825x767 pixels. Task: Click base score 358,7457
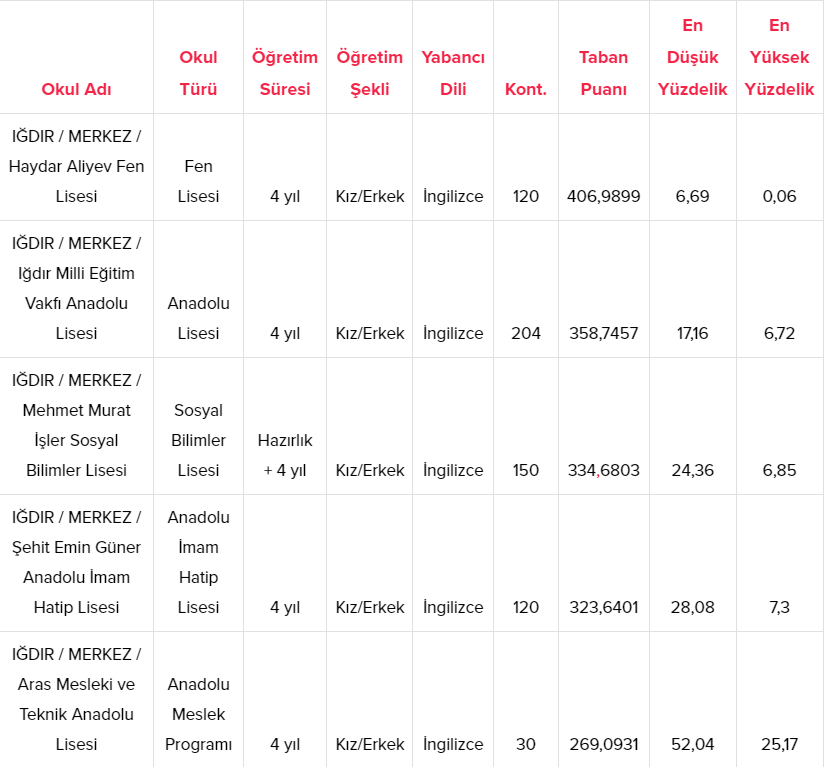click(x=603, y=333)
